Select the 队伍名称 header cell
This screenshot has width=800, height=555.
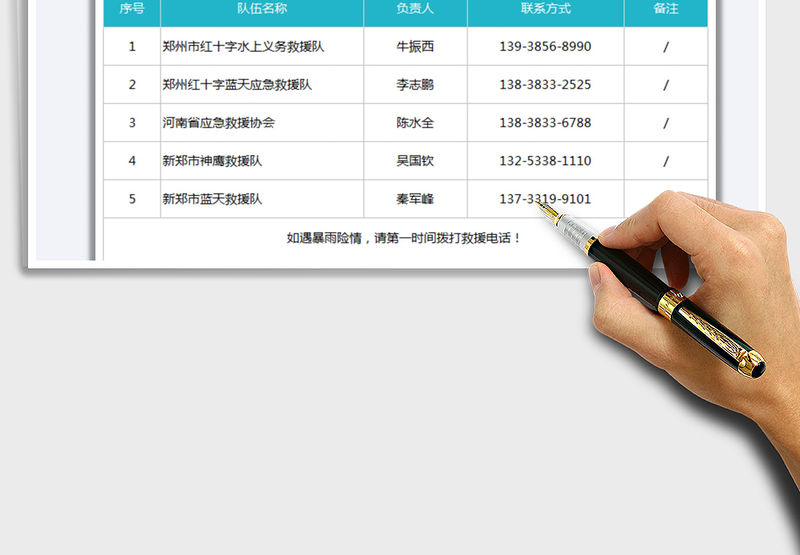[x=262, y=9]
